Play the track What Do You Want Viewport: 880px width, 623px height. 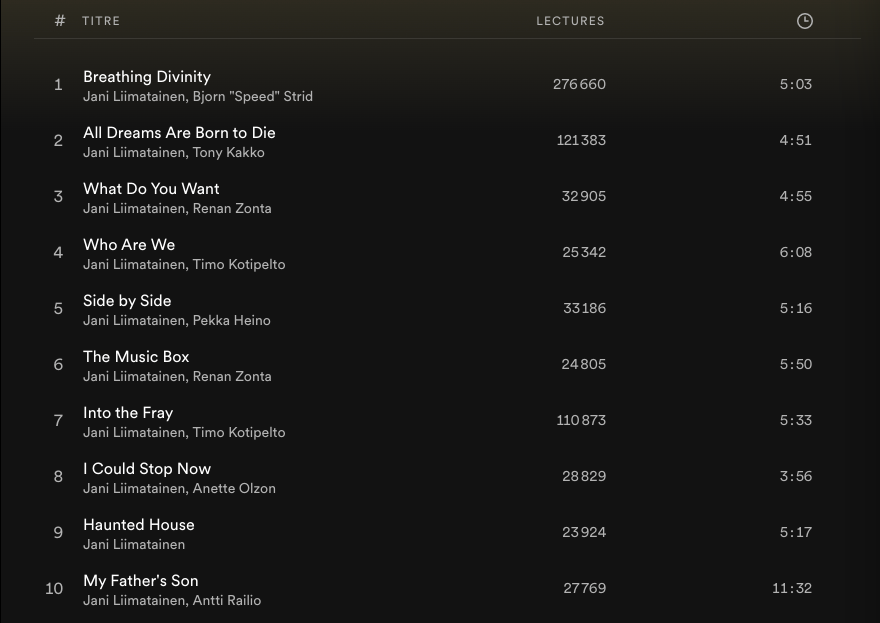tap(151, 189)
